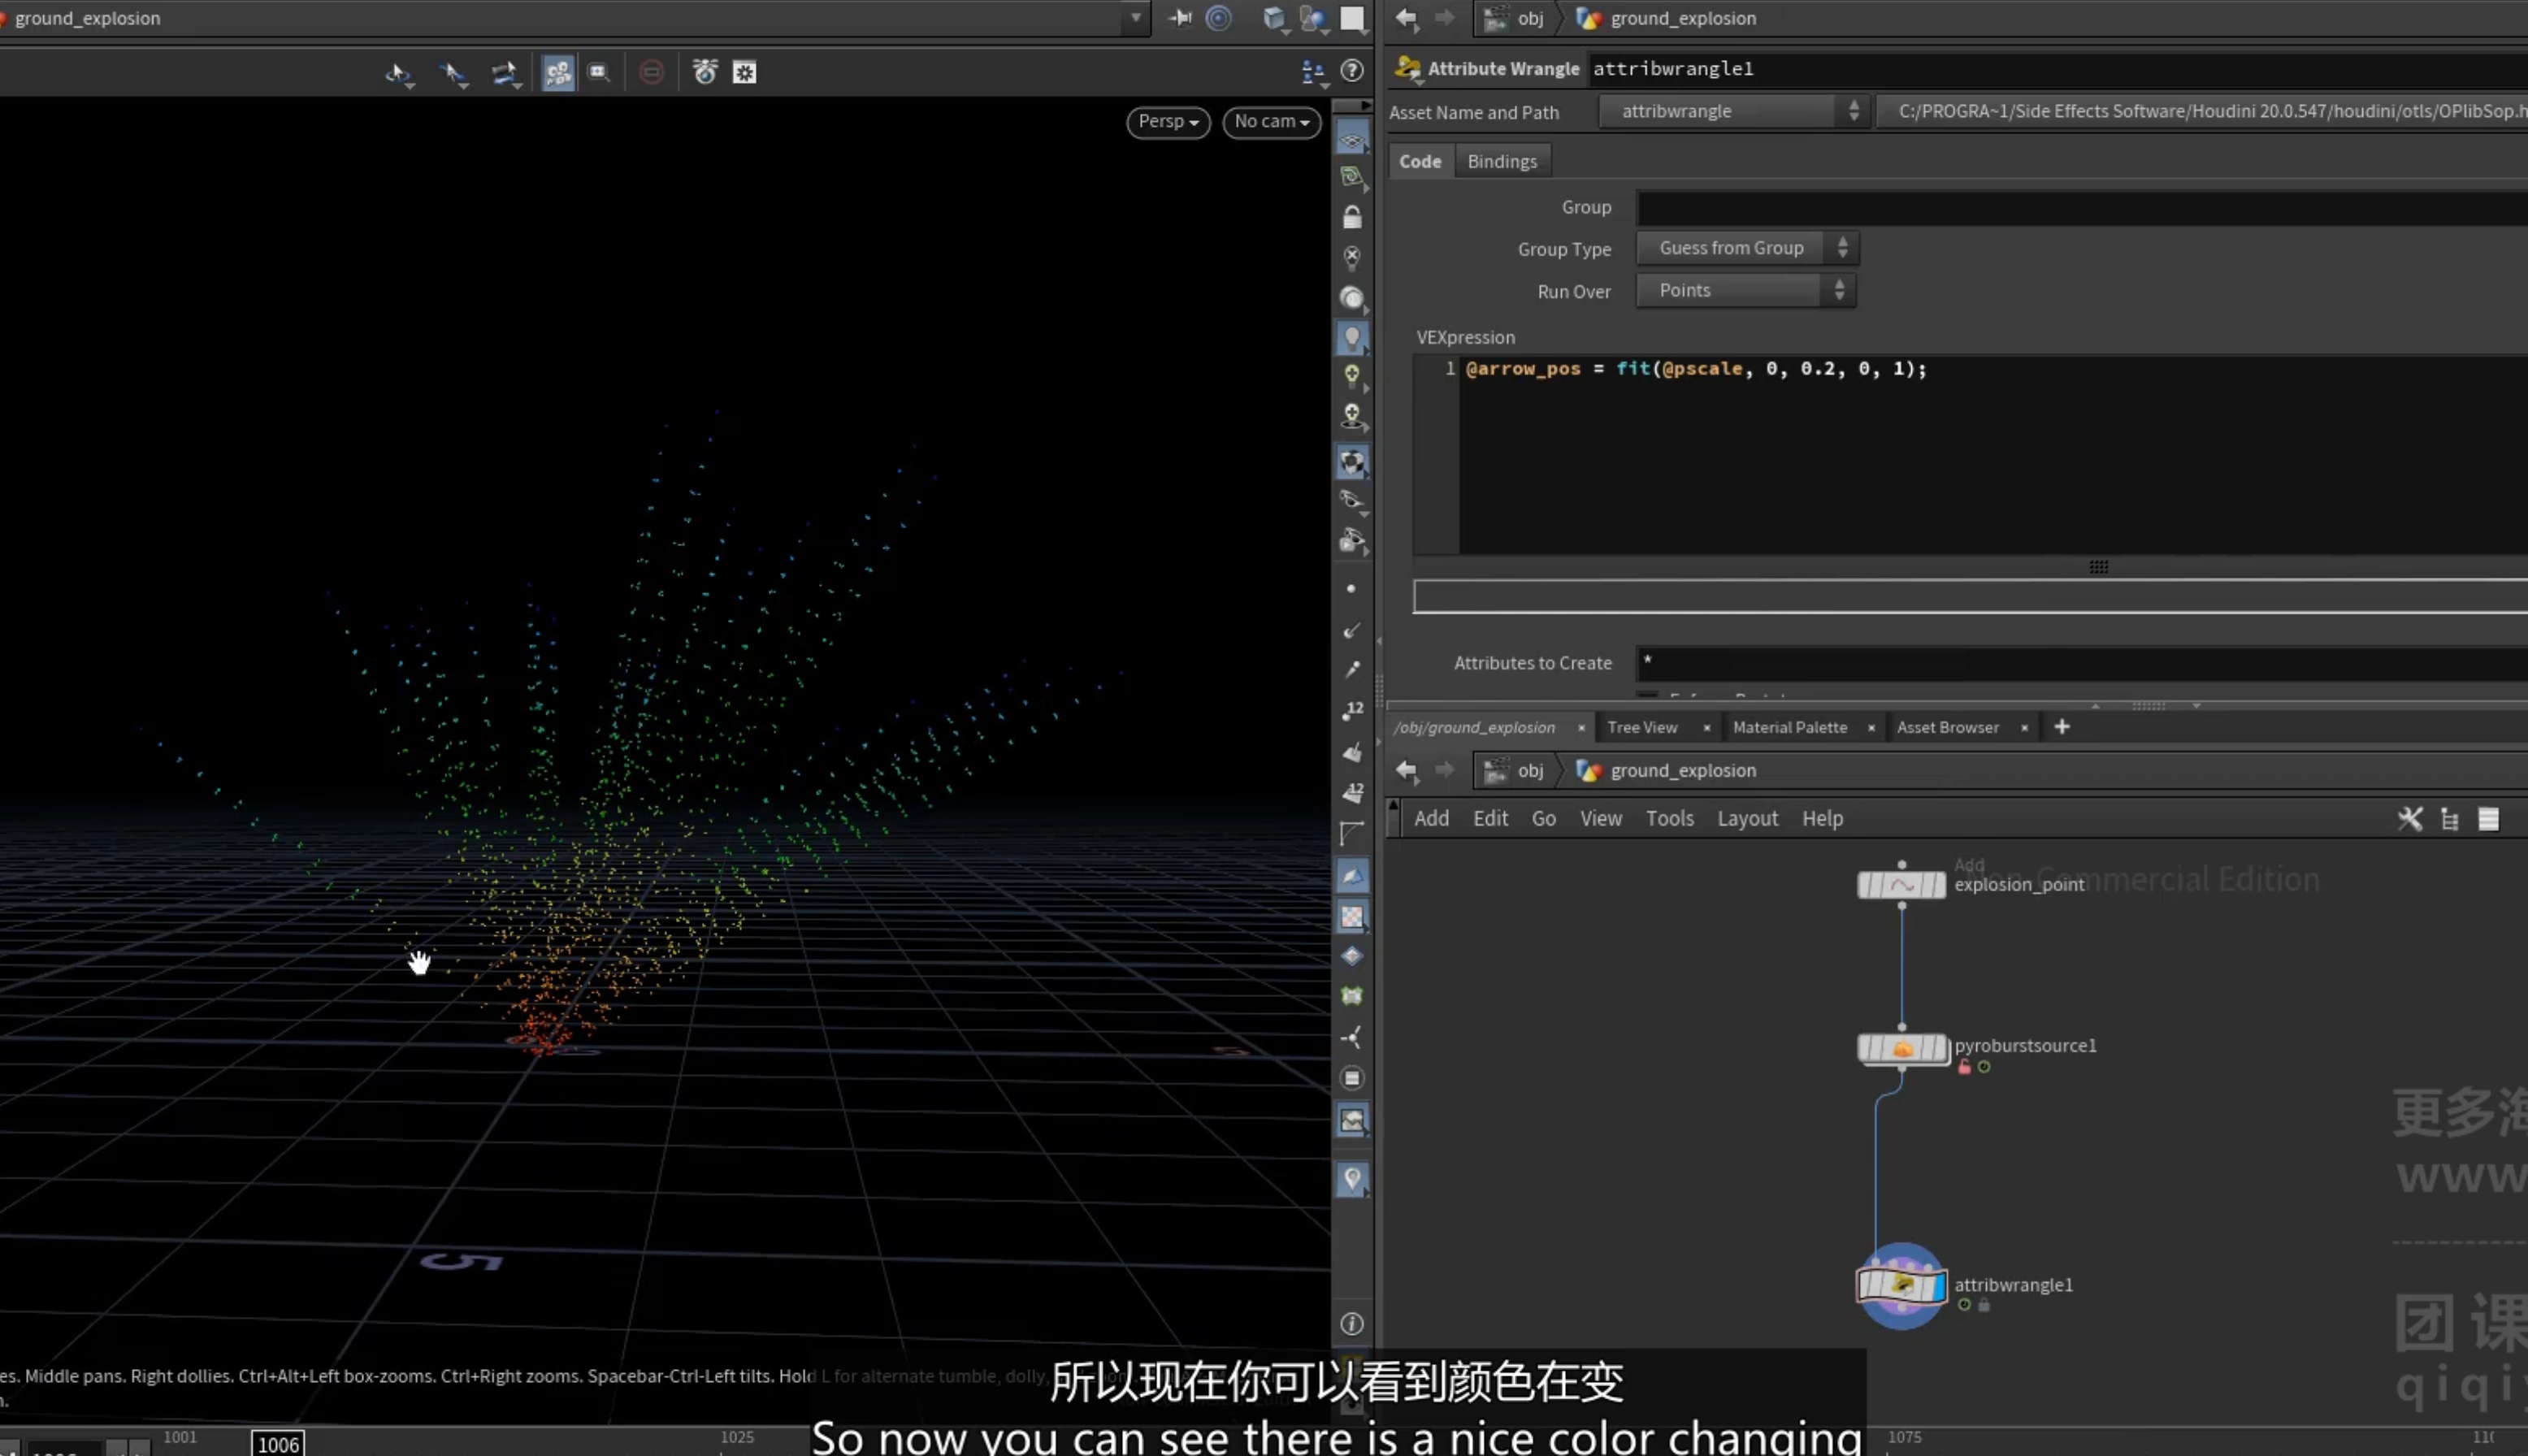The image size is (2528, 1456).
Task: Click frame 1025 on the timeline slider
Action: 736,1438
